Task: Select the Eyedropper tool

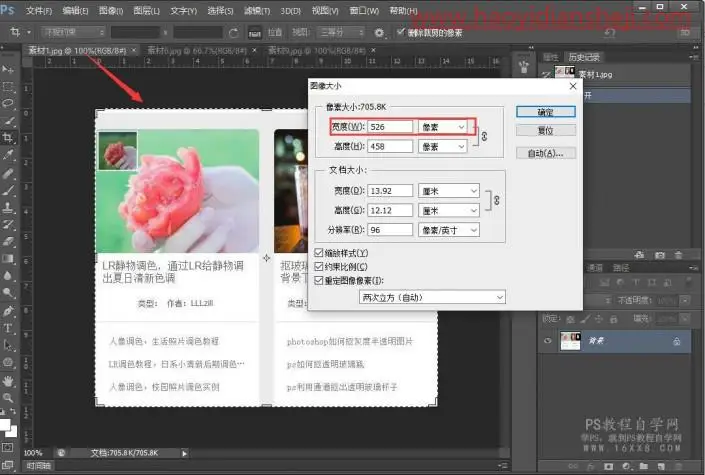Action: (8, 155)
